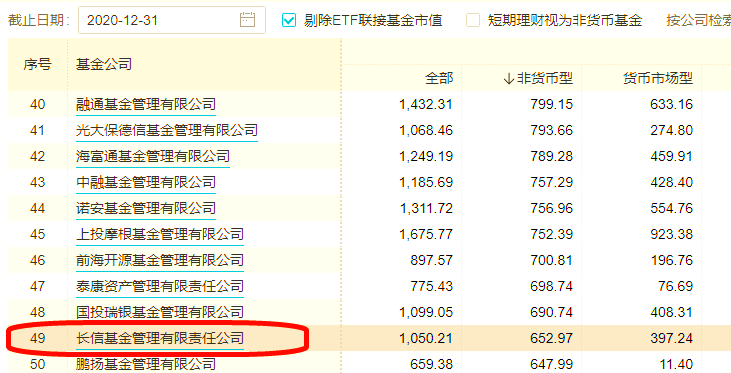Select money market value 76.69 cell

pos(676,286)
